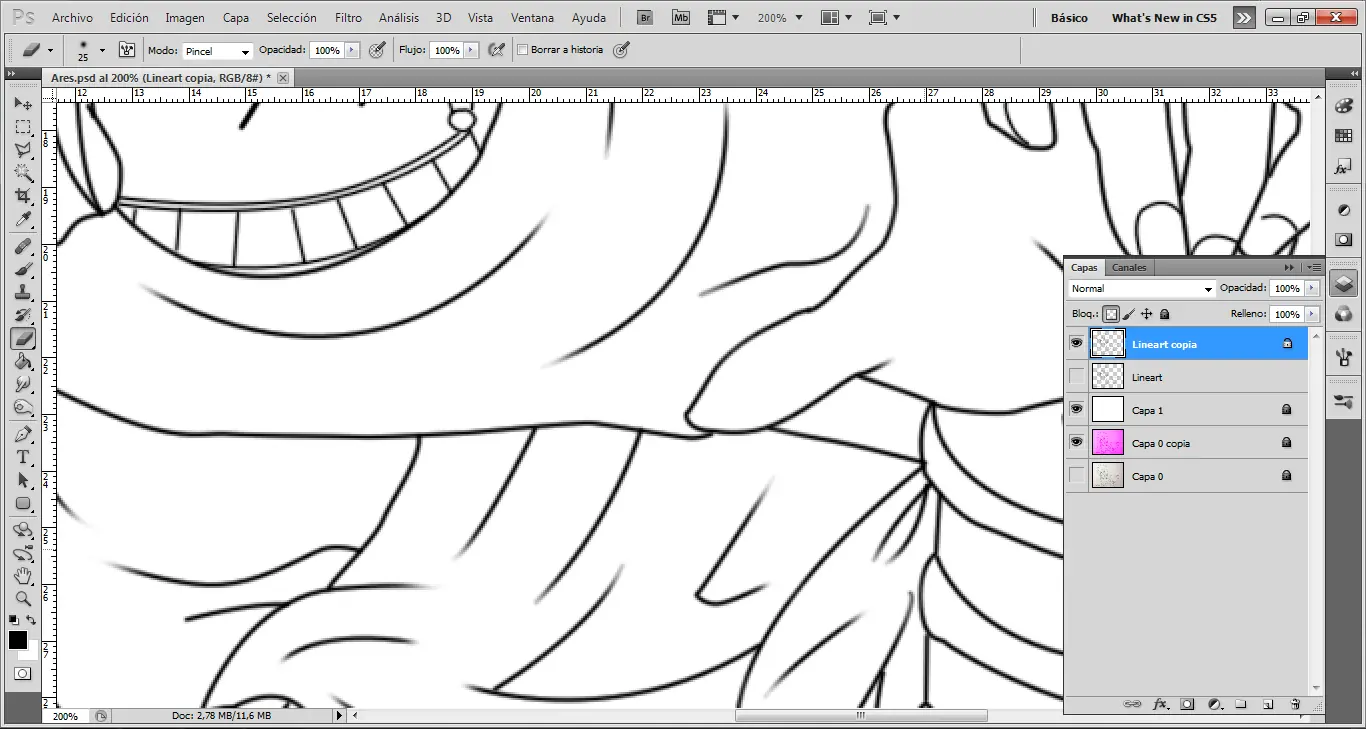Open the Filtro menu
Viewport: 1366px width, 729px height.
tap(349, 18)
